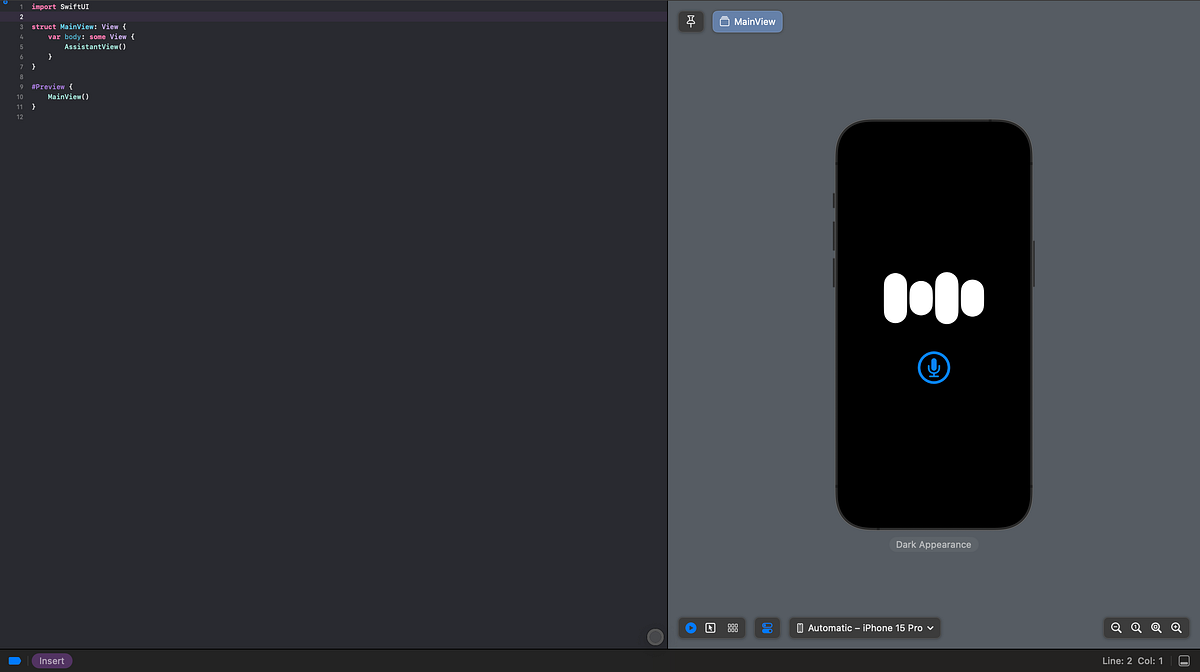This screenshot has height=672, width=1200.
Task: Open the device settings preview options
Action: click(767, 627)
